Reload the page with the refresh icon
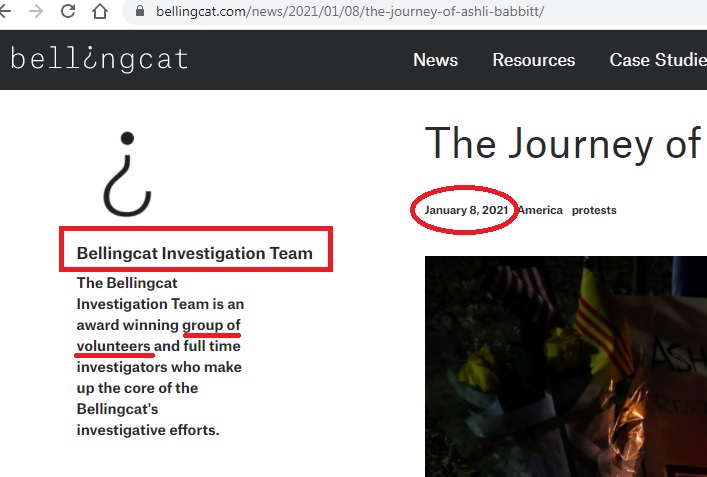Screen dimensions: 707x477 pyautogui.click(x=68, y=12)
